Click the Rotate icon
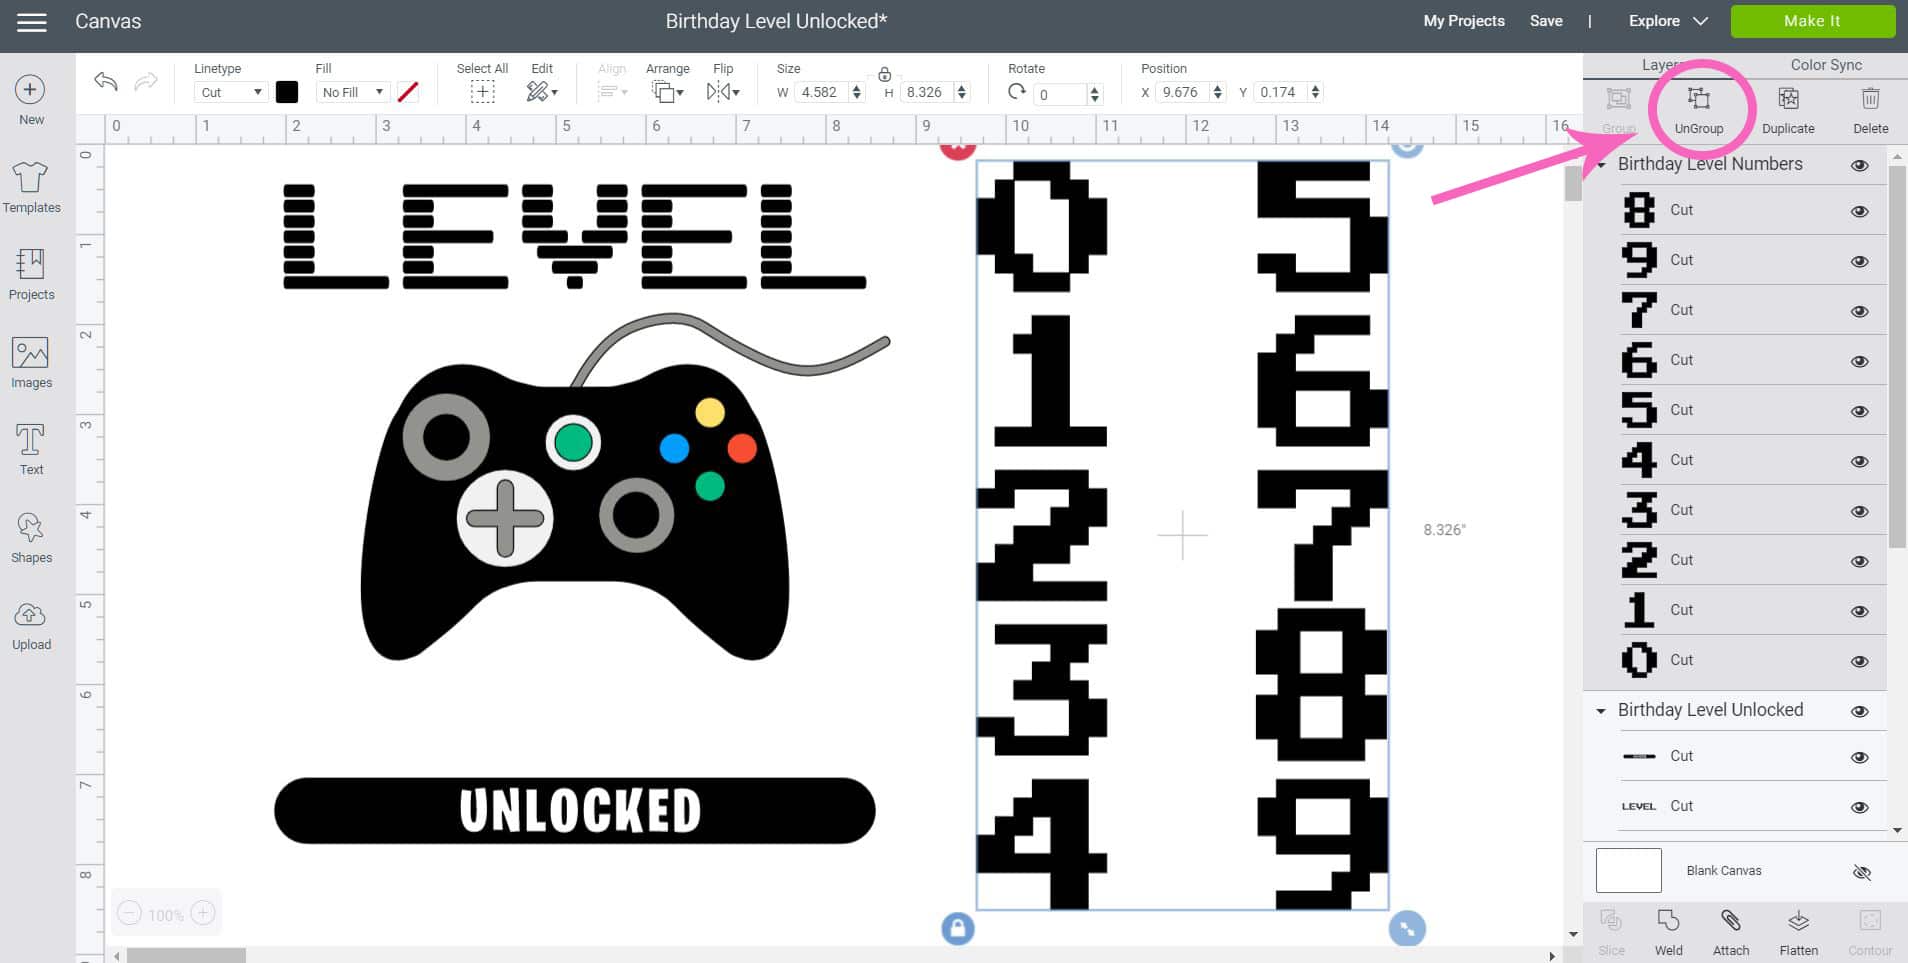Image resolution: width=1908 pixels, height=963 pixels. point(1017,92)
